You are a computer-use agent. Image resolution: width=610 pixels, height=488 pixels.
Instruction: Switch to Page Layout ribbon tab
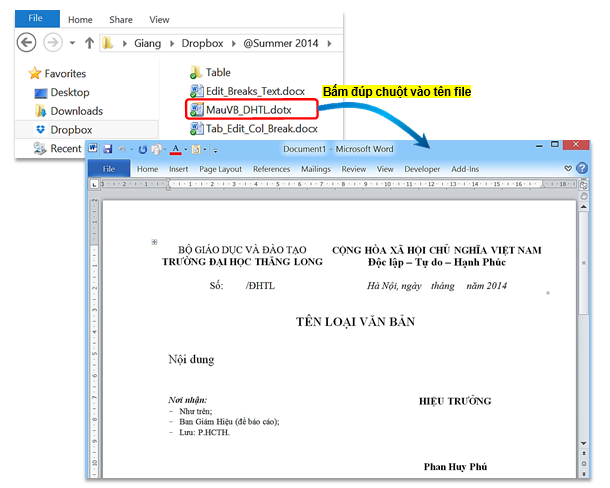click(x=220, y=169)
